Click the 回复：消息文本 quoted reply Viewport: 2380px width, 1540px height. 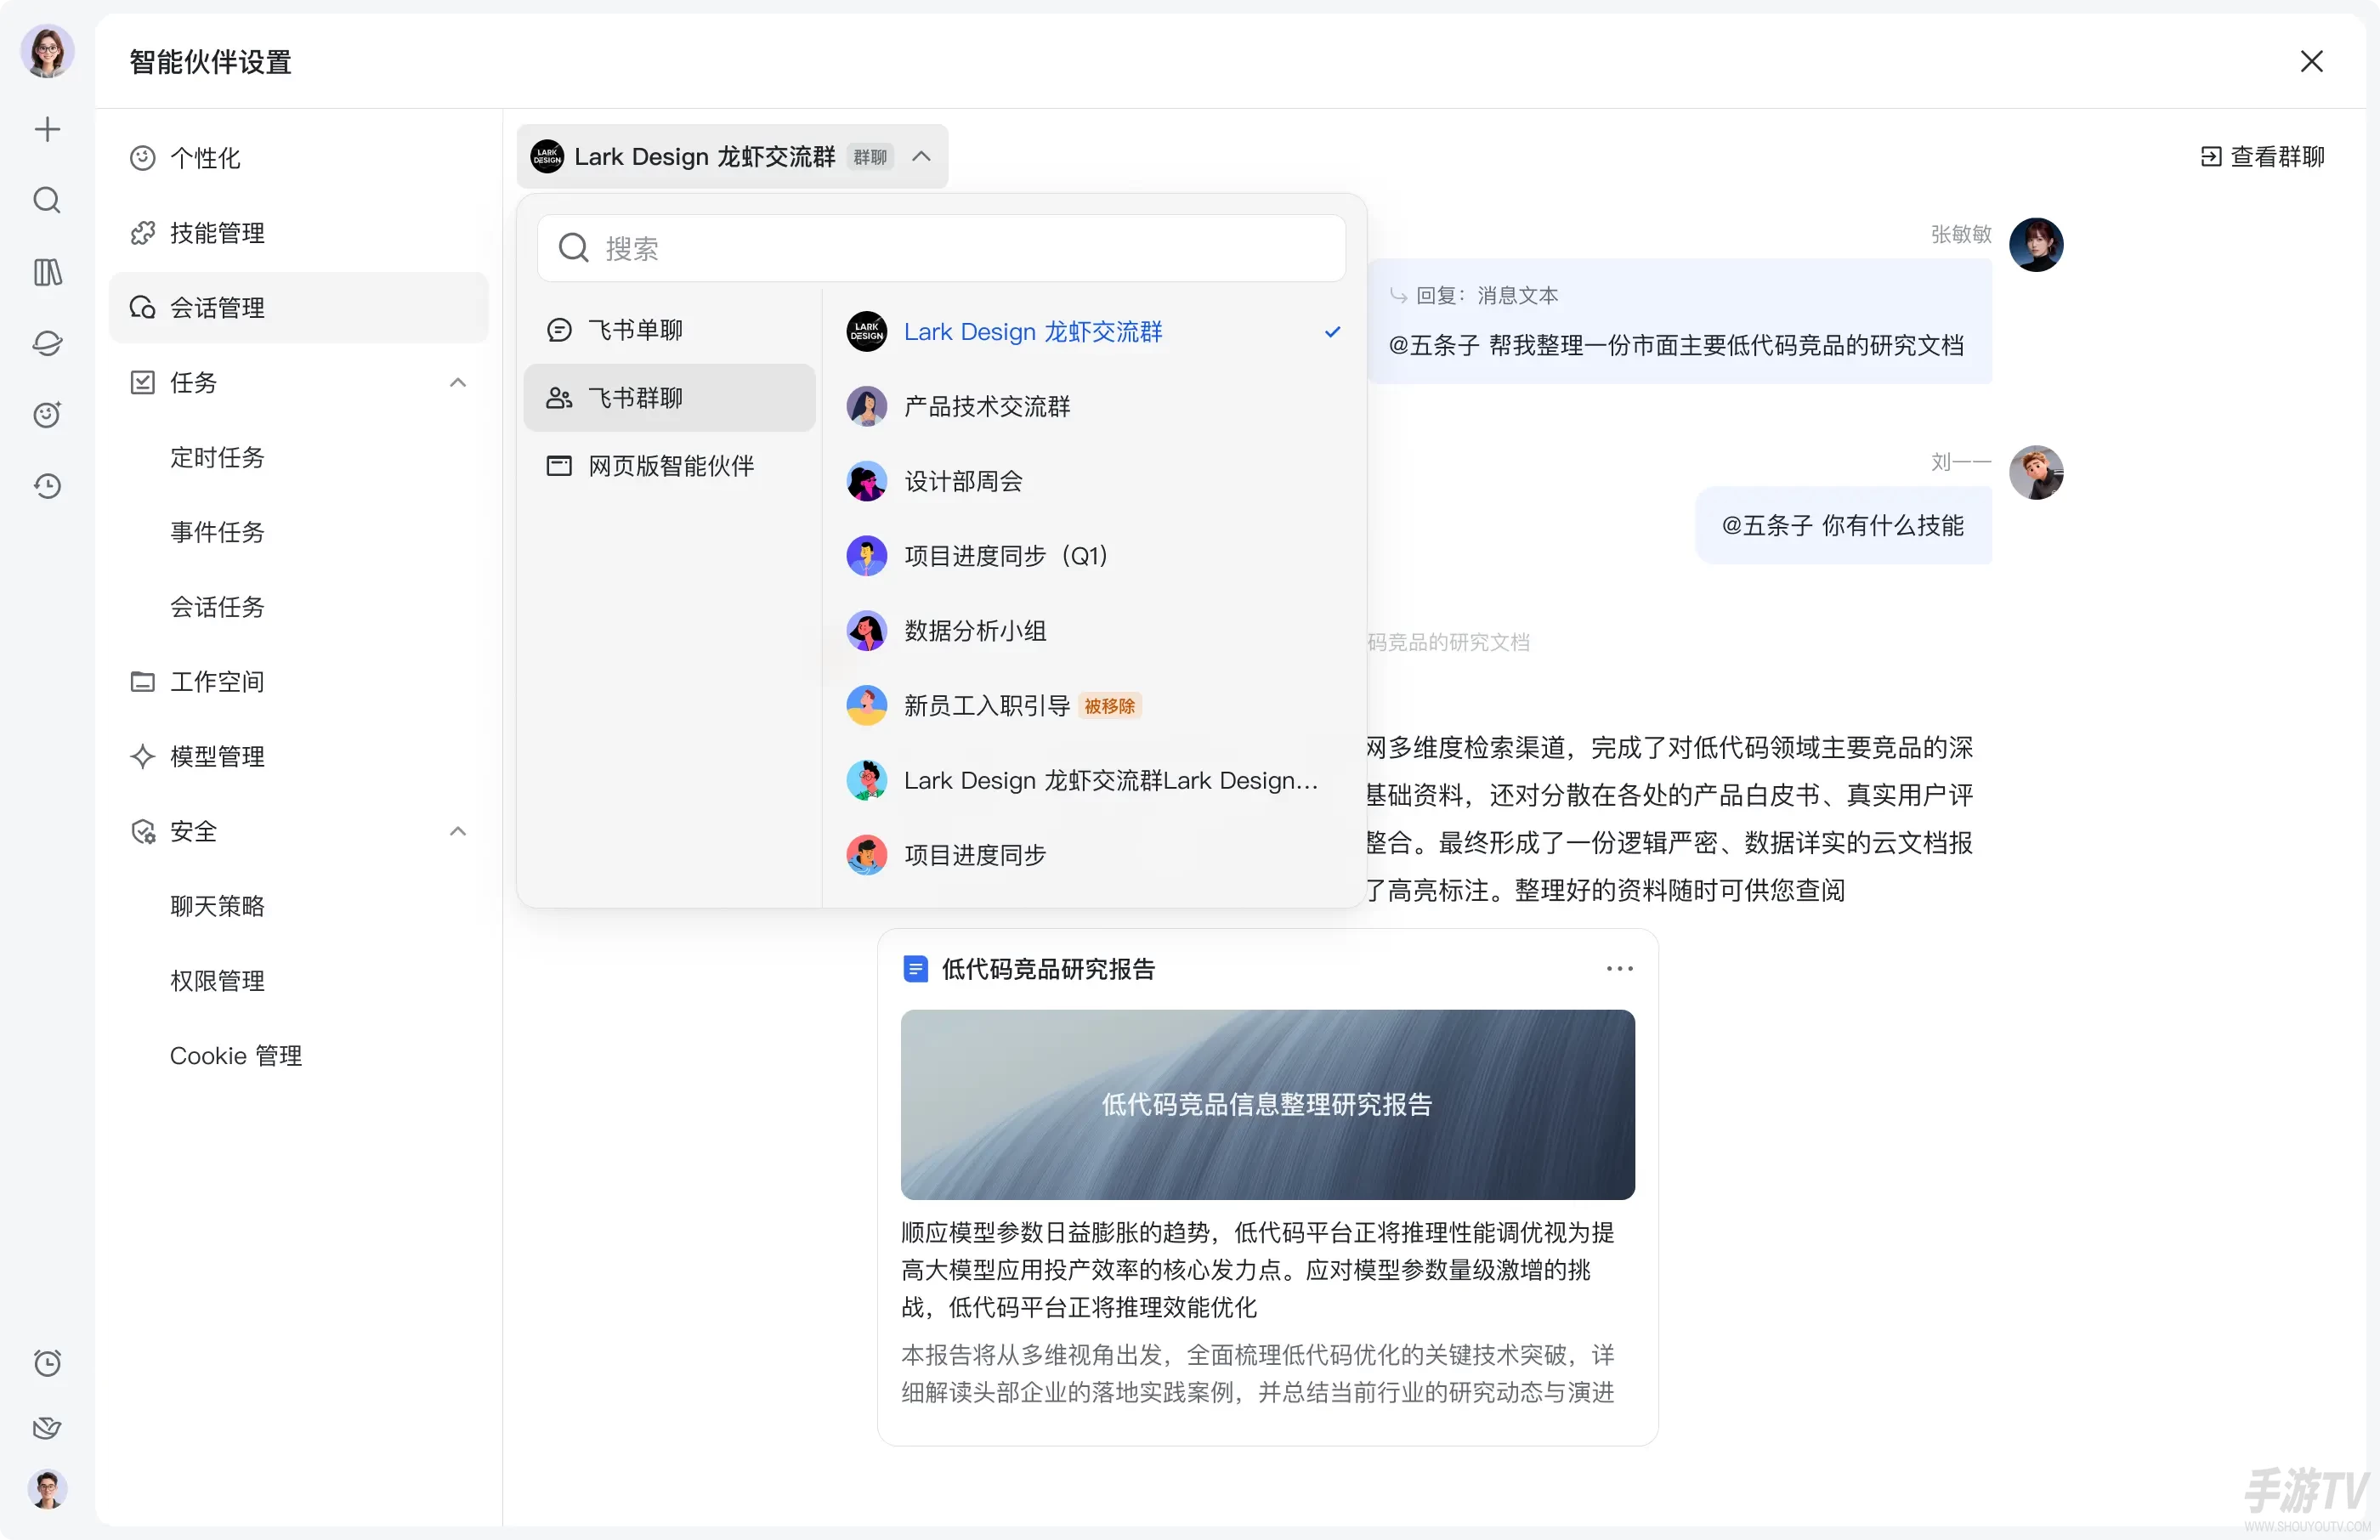click(1474, 296)
